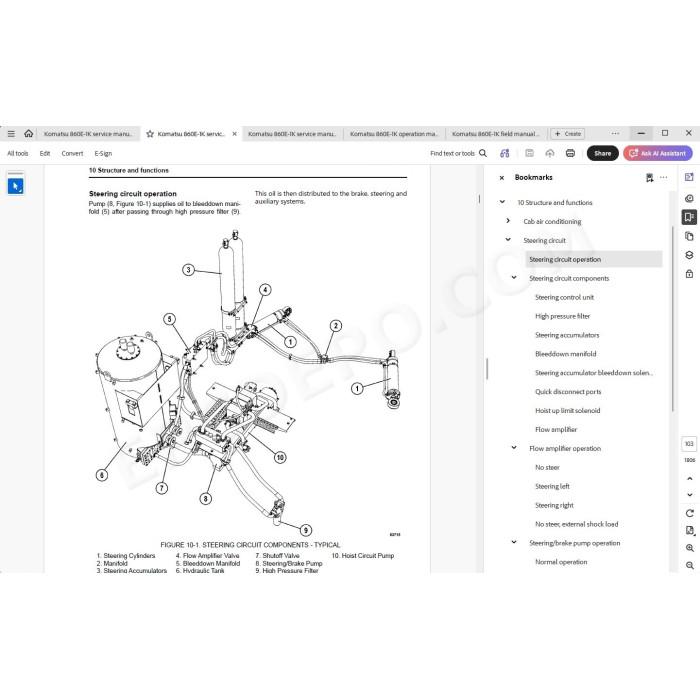The height and width of the screenshot is (700, 700).
Task: Open page thumbnails icon in right rail
Action: [x=689, y=236]
